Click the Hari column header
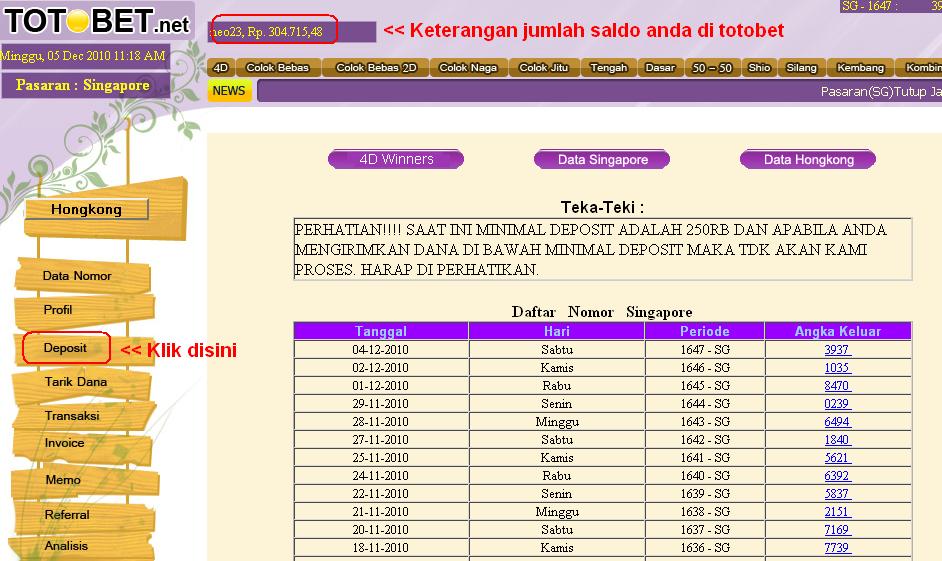 [557, 331]
